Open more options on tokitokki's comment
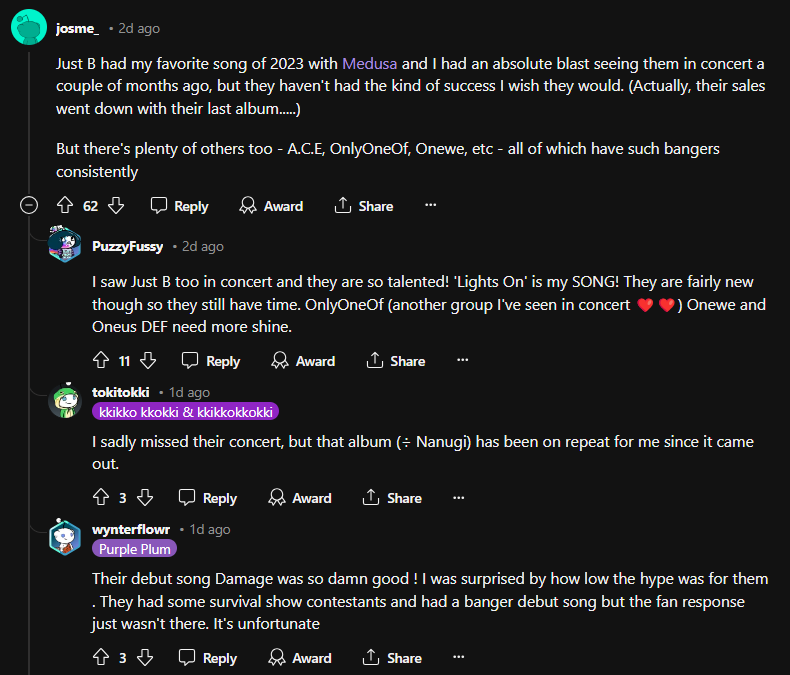Screen dimensions: 790x675 [459, 497]
